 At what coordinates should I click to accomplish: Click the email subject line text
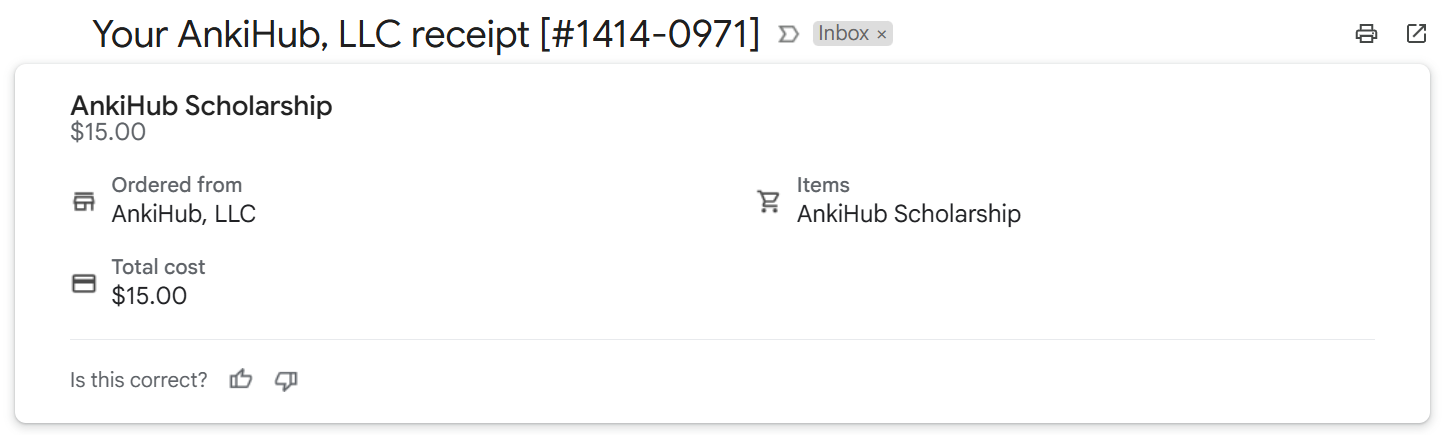pyautogui.click(x=426, y=35)
